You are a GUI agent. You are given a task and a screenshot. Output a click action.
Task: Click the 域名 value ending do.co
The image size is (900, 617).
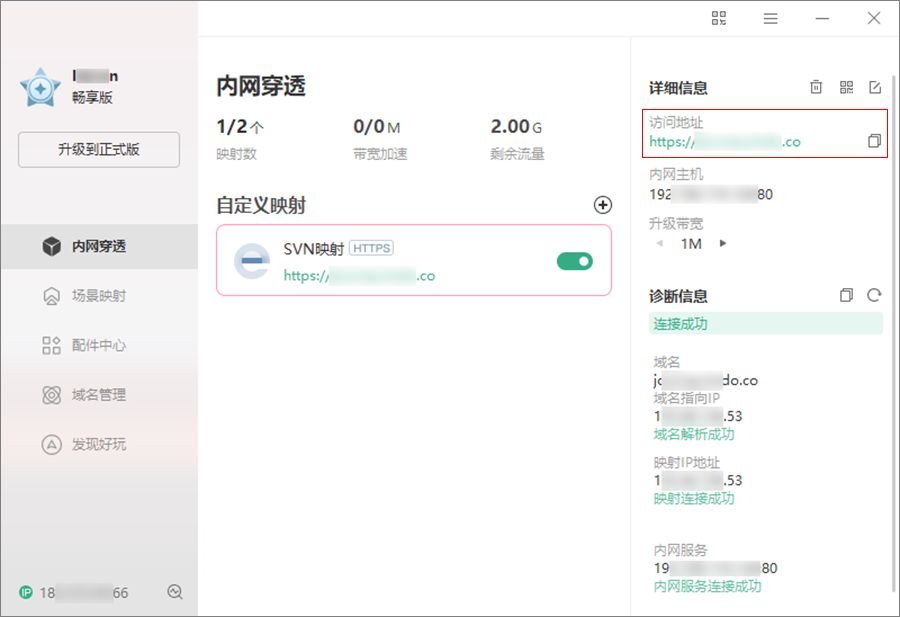click(x=705, y=380)
